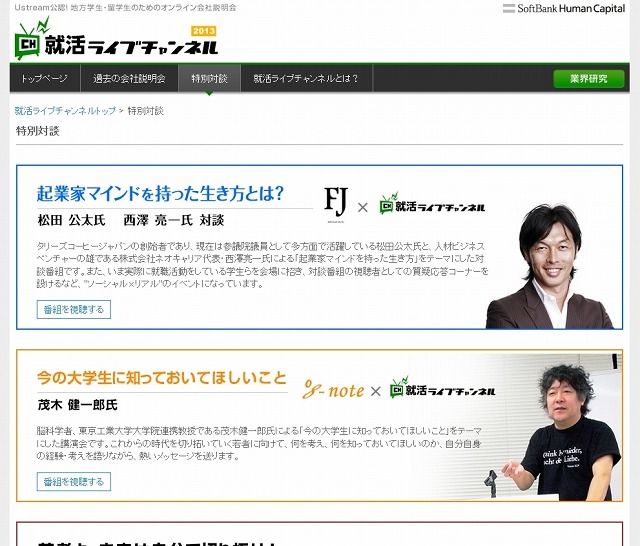Follow the 就活ライブチャンネルトップ breadcrumb link

coord(65,111)
